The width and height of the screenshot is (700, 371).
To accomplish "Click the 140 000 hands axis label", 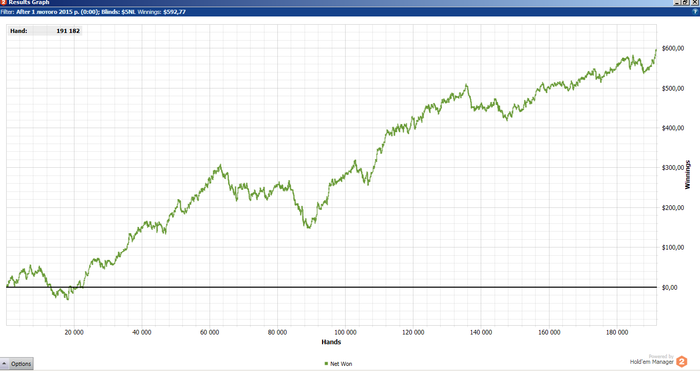I will point(481,333).
